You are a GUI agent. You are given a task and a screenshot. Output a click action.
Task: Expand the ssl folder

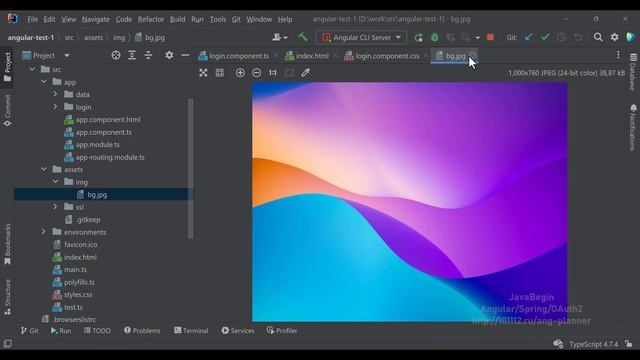click(55, 207)
